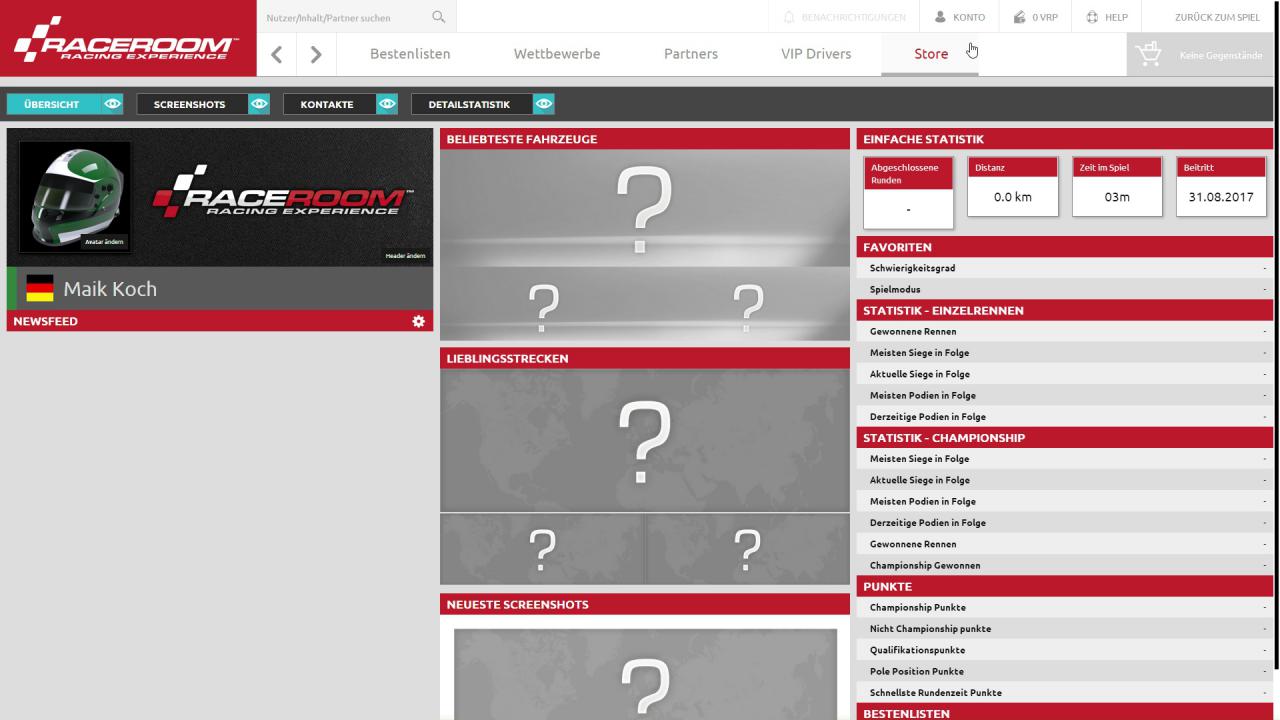Go back with the left arrow
The image size is (1280, 720).
[277, 55]
